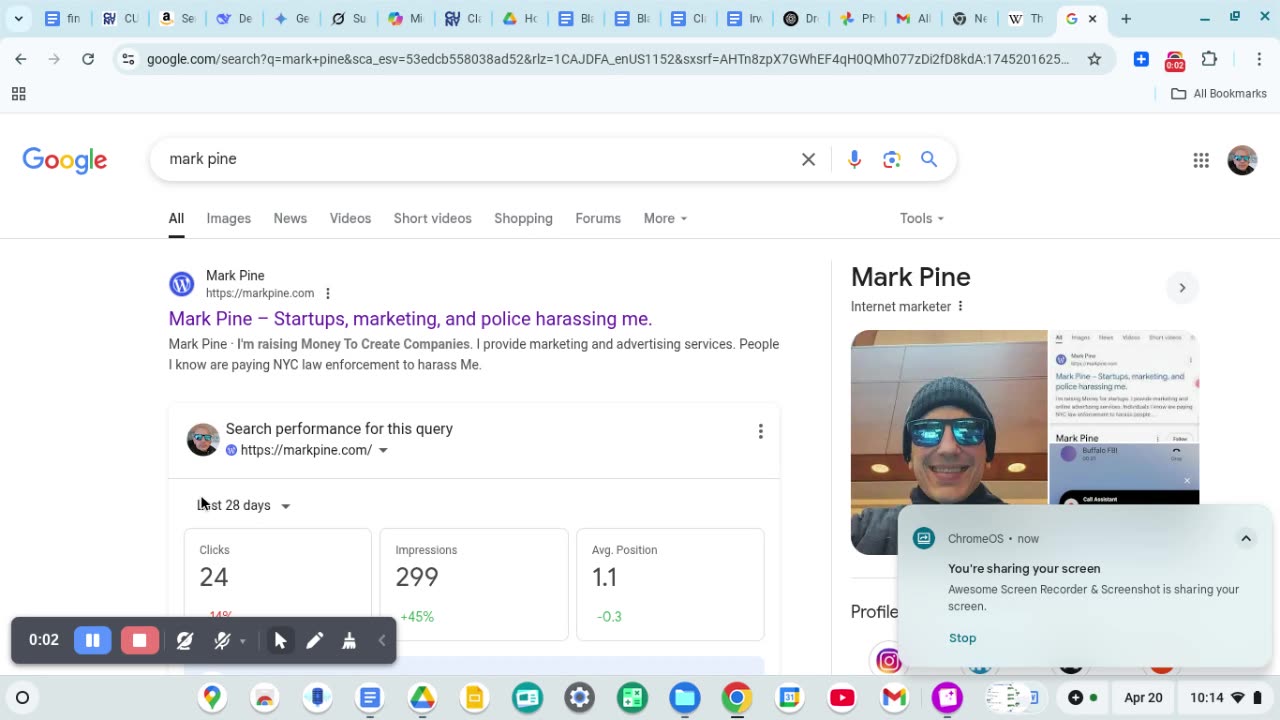1280x720 pixels.
Task: Select the cursor pointer tool in recorder bar
Action: (x=280, y=641)
